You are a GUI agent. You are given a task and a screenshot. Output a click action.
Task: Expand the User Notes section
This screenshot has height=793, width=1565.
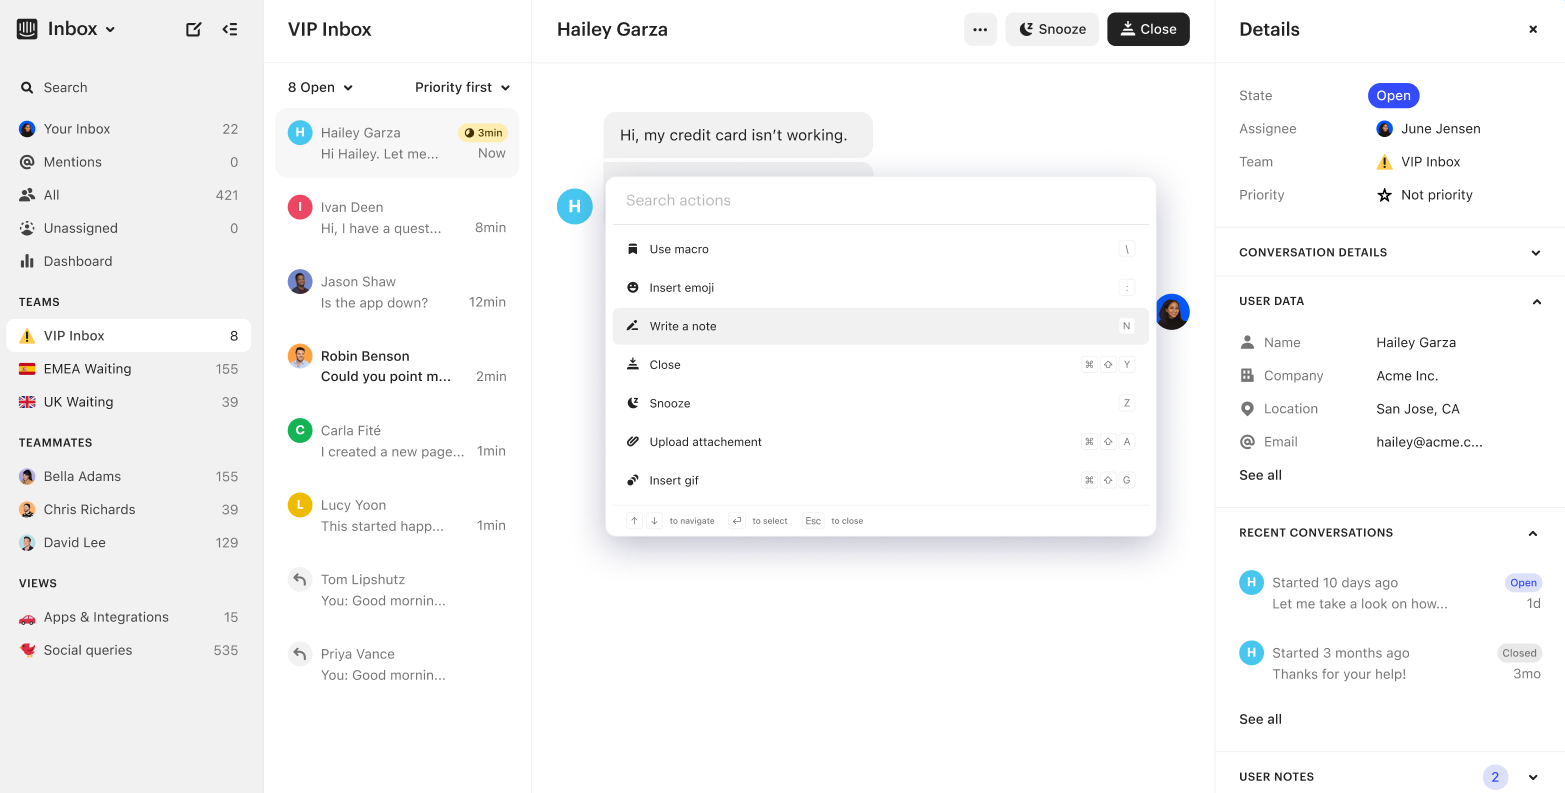(x=1533, y=777)
